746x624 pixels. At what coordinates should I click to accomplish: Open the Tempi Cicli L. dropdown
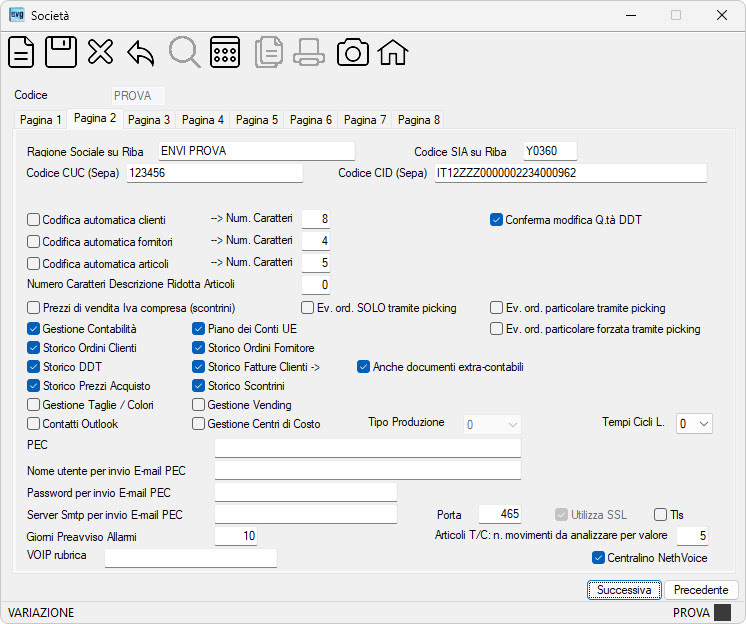click(x=694, y=423)
